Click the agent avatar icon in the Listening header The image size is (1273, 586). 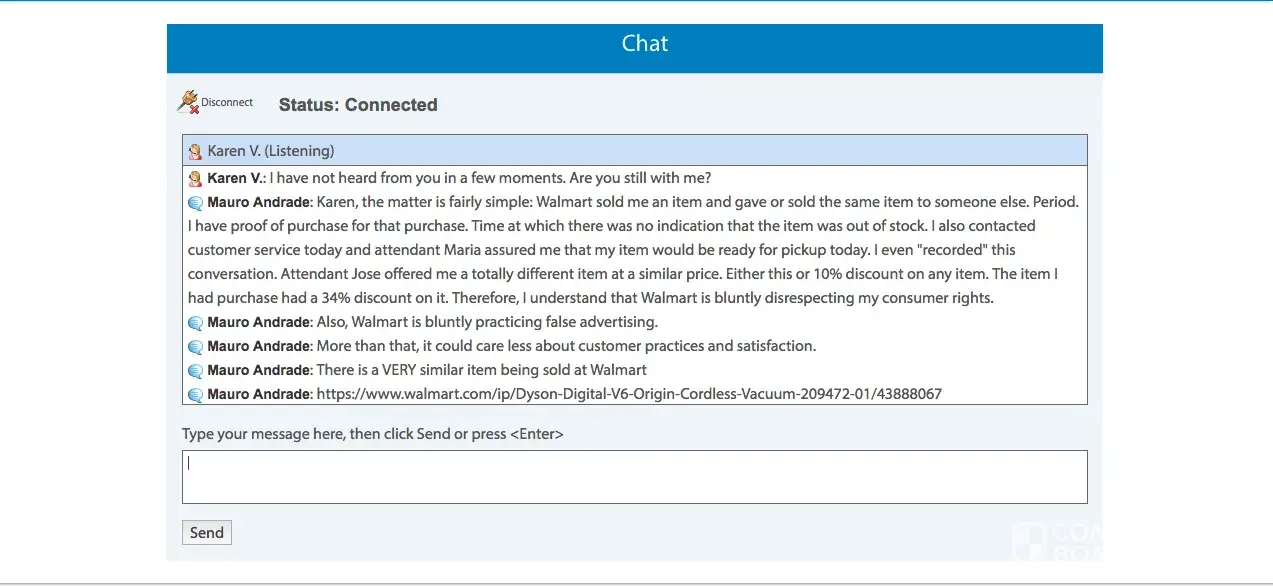(x=195, y=152)
